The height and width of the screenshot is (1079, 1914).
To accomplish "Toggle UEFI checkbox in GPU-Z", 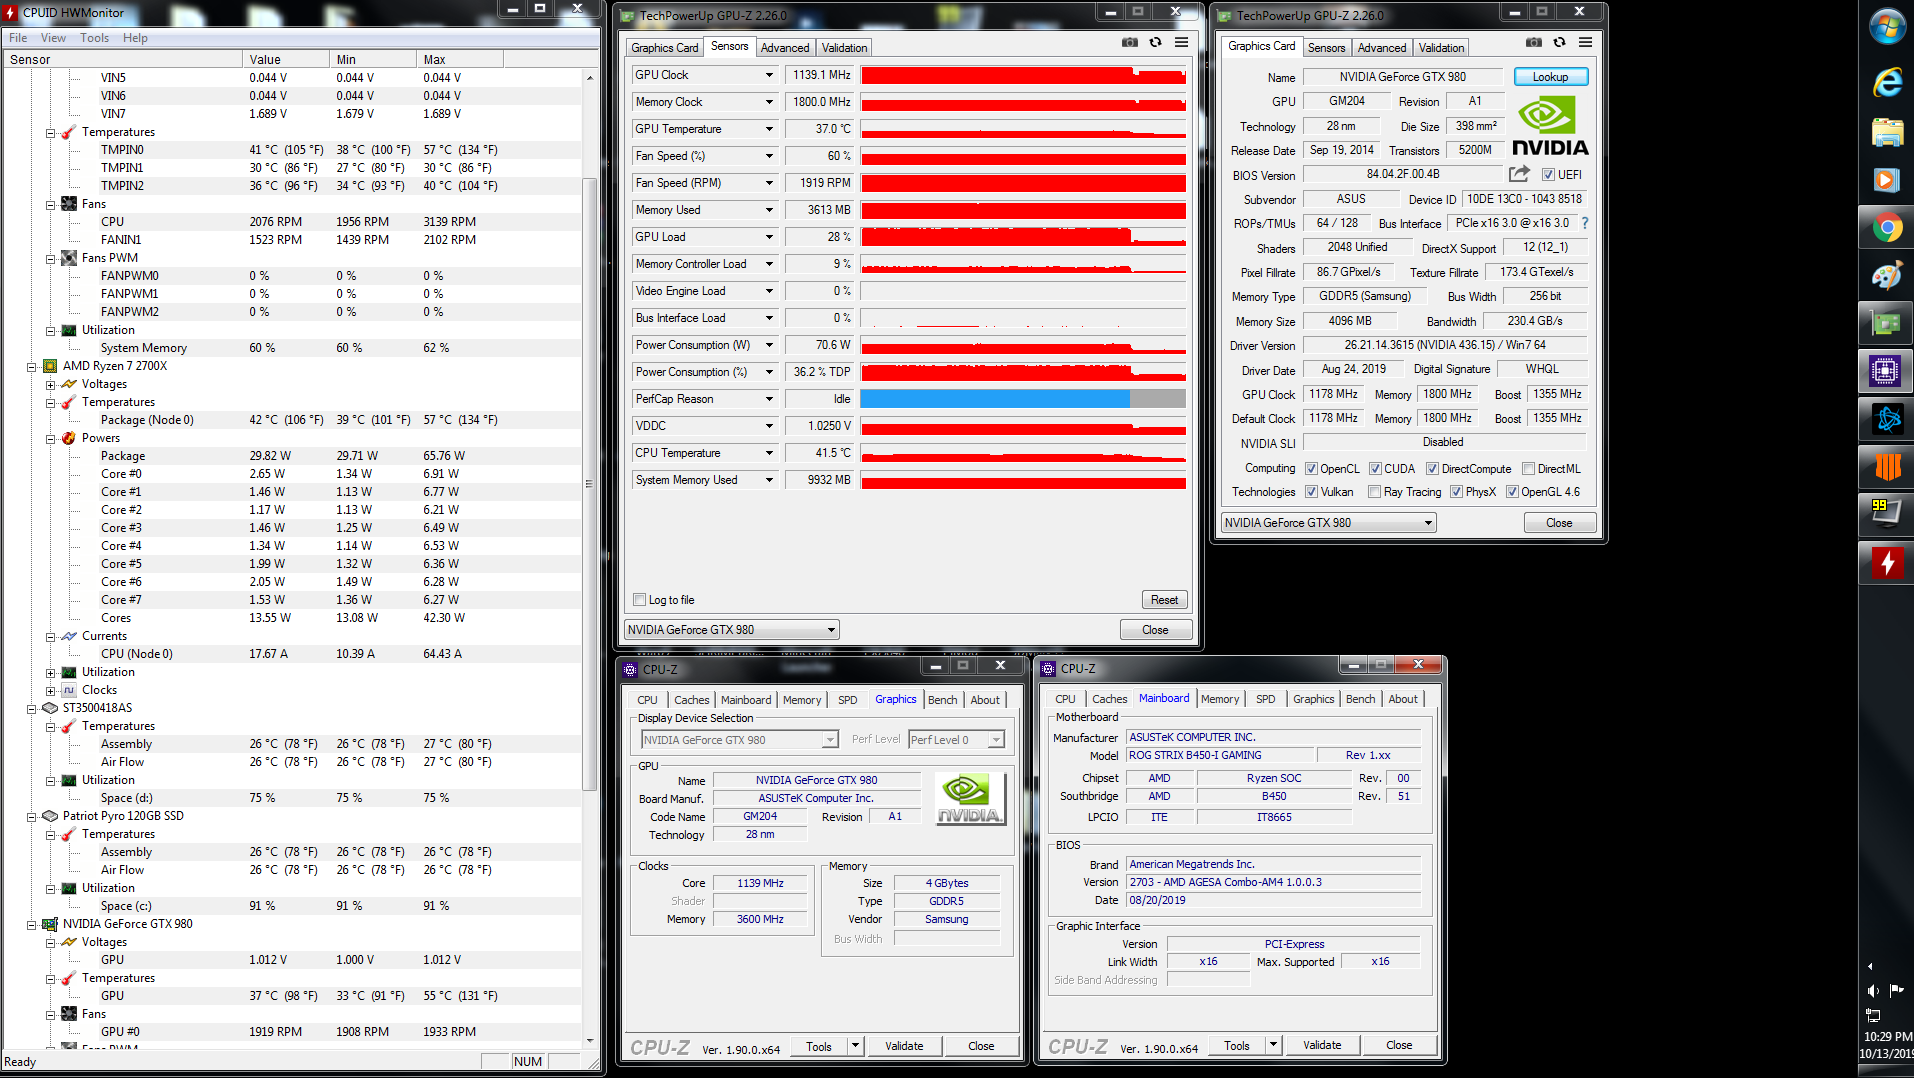I will pos(1548,175).
